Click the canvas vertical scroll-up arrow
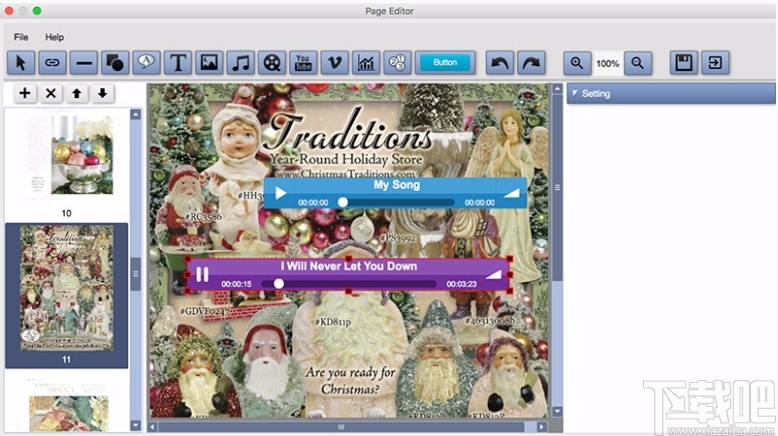Image resolution: width=778 pixels, height=436 pixels. [x=557, y=89]
